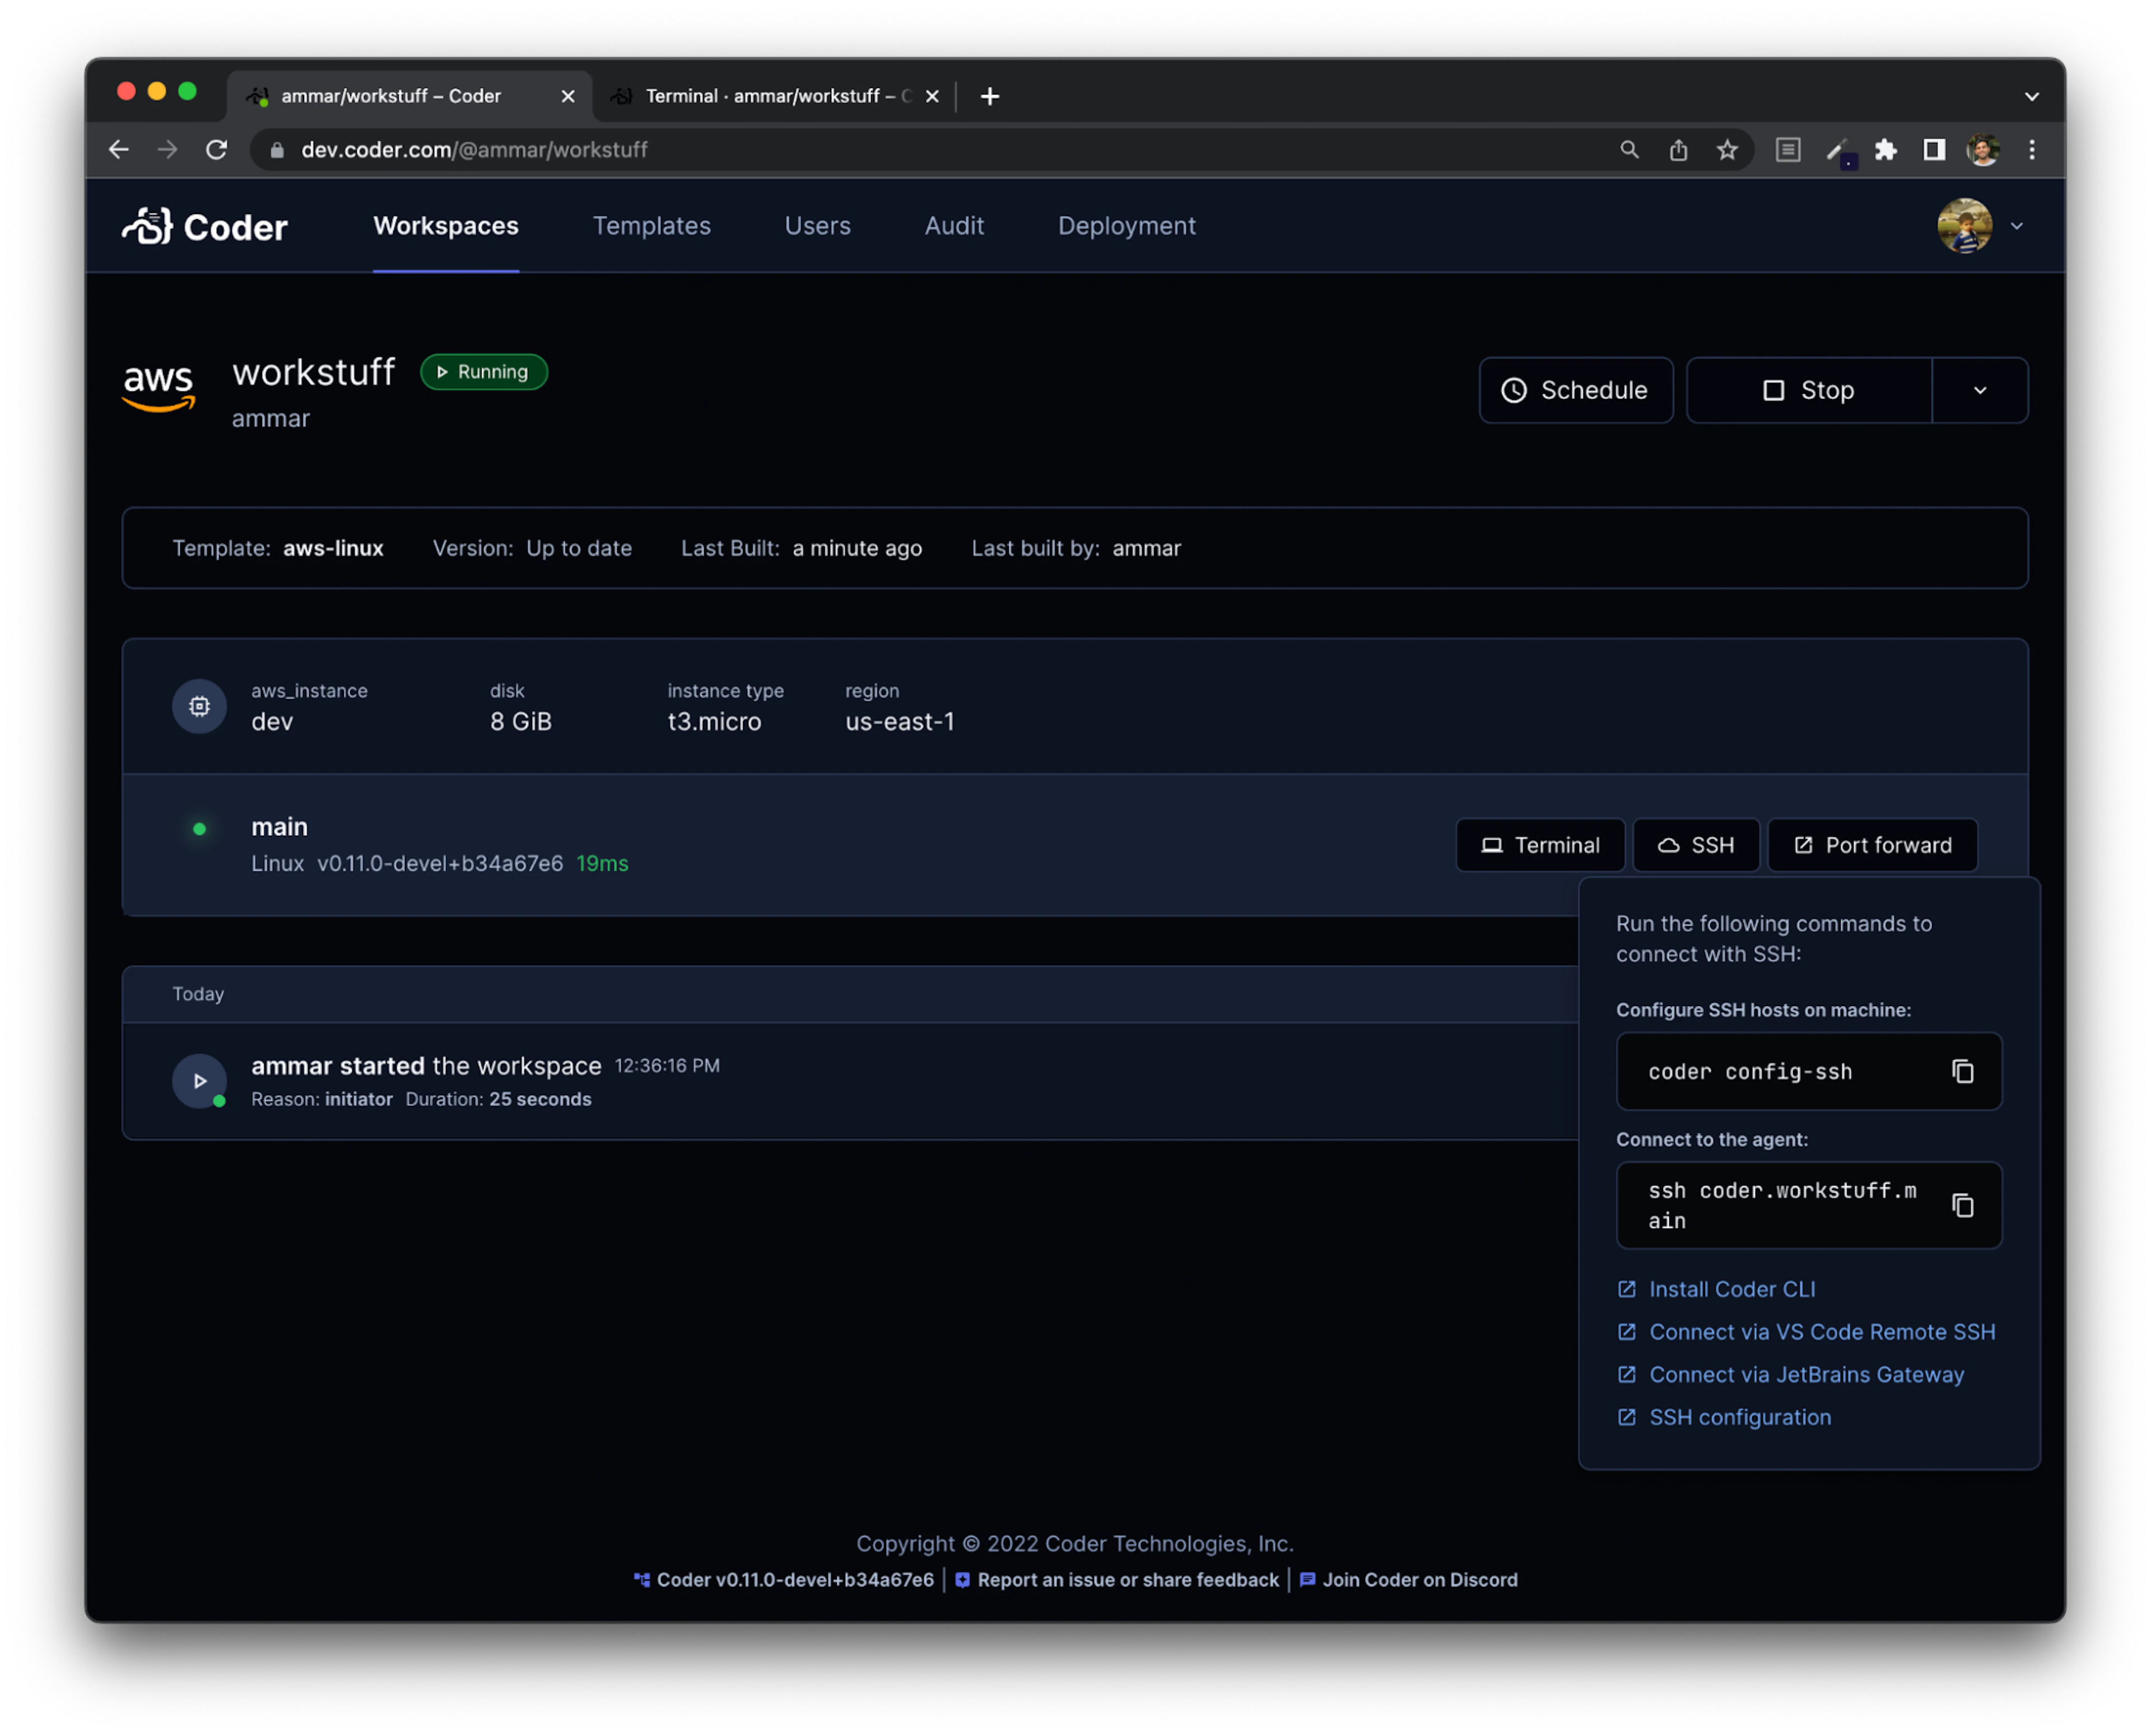Go back with the browser back arrow
Viewport: 2151px width, 1736px height.
(119, 150)
